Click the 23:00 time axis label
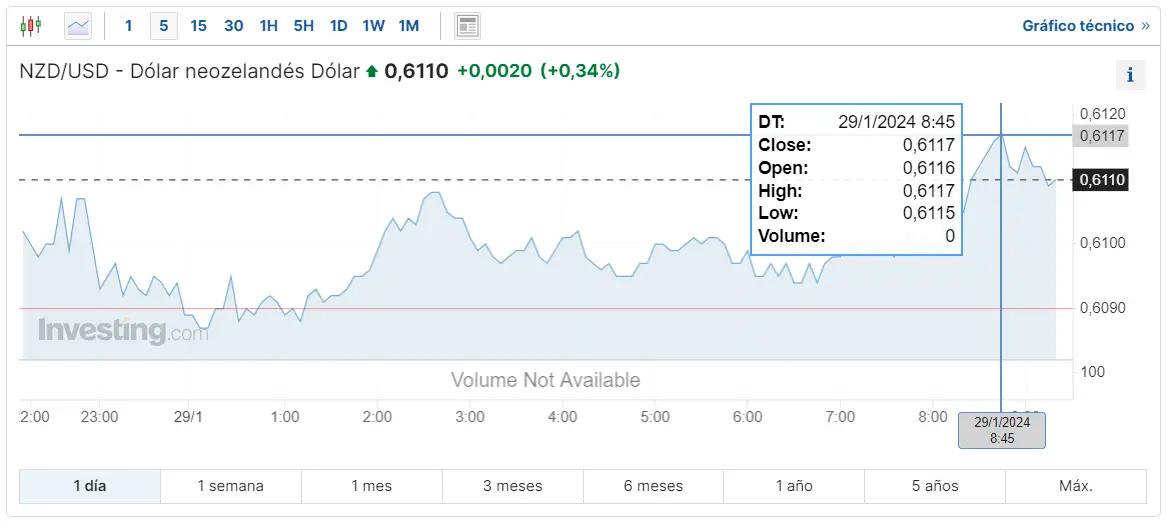1171x525 pixels. (100, 417)
